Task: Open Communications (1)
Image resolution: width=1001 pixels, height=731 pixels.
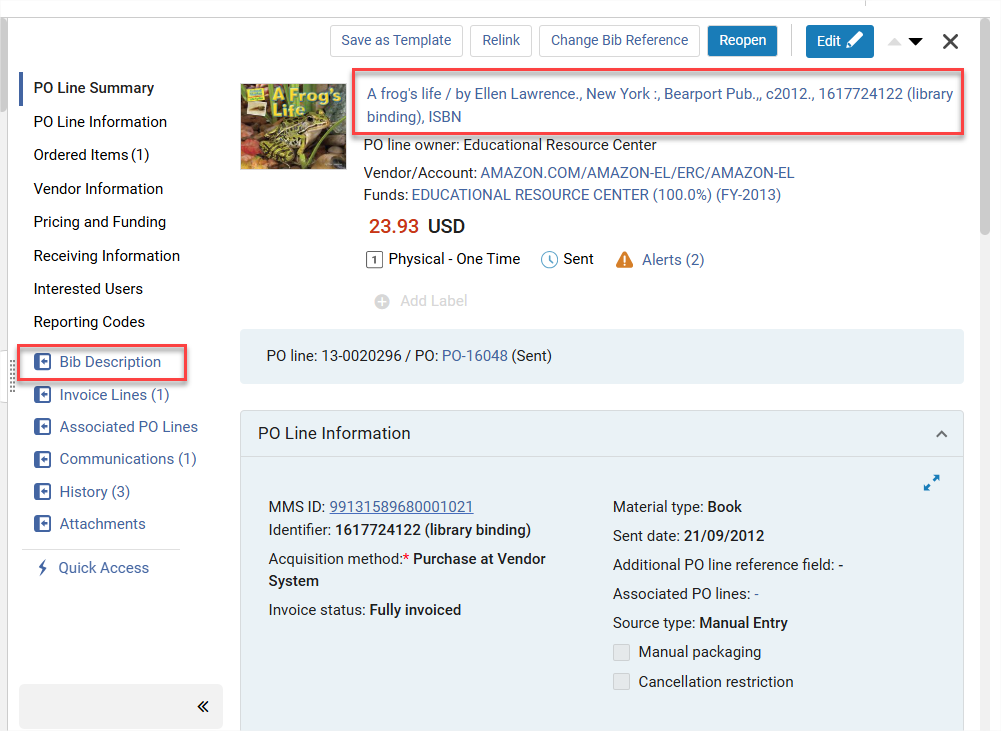Action: [128, 459]
